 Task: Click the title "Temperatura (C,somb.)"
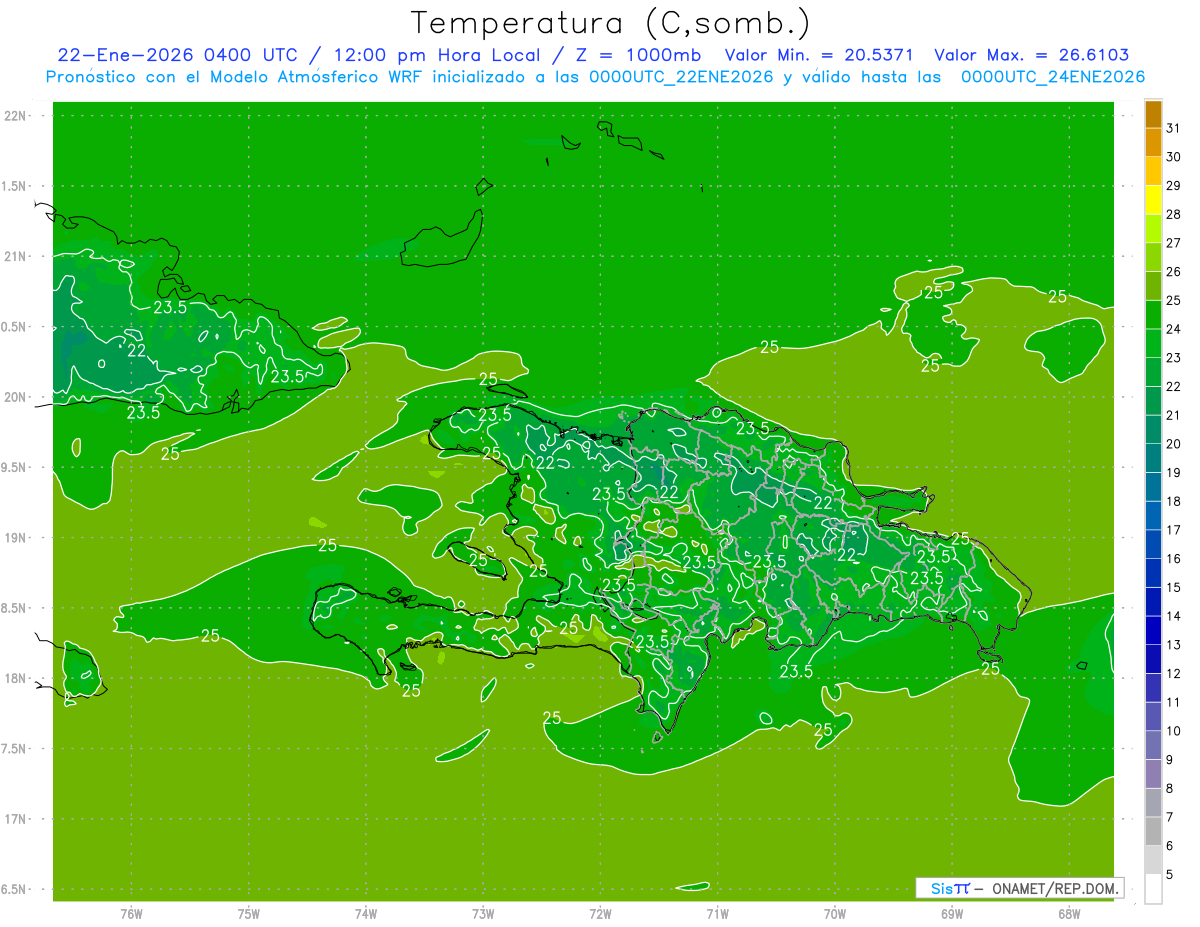612,23
